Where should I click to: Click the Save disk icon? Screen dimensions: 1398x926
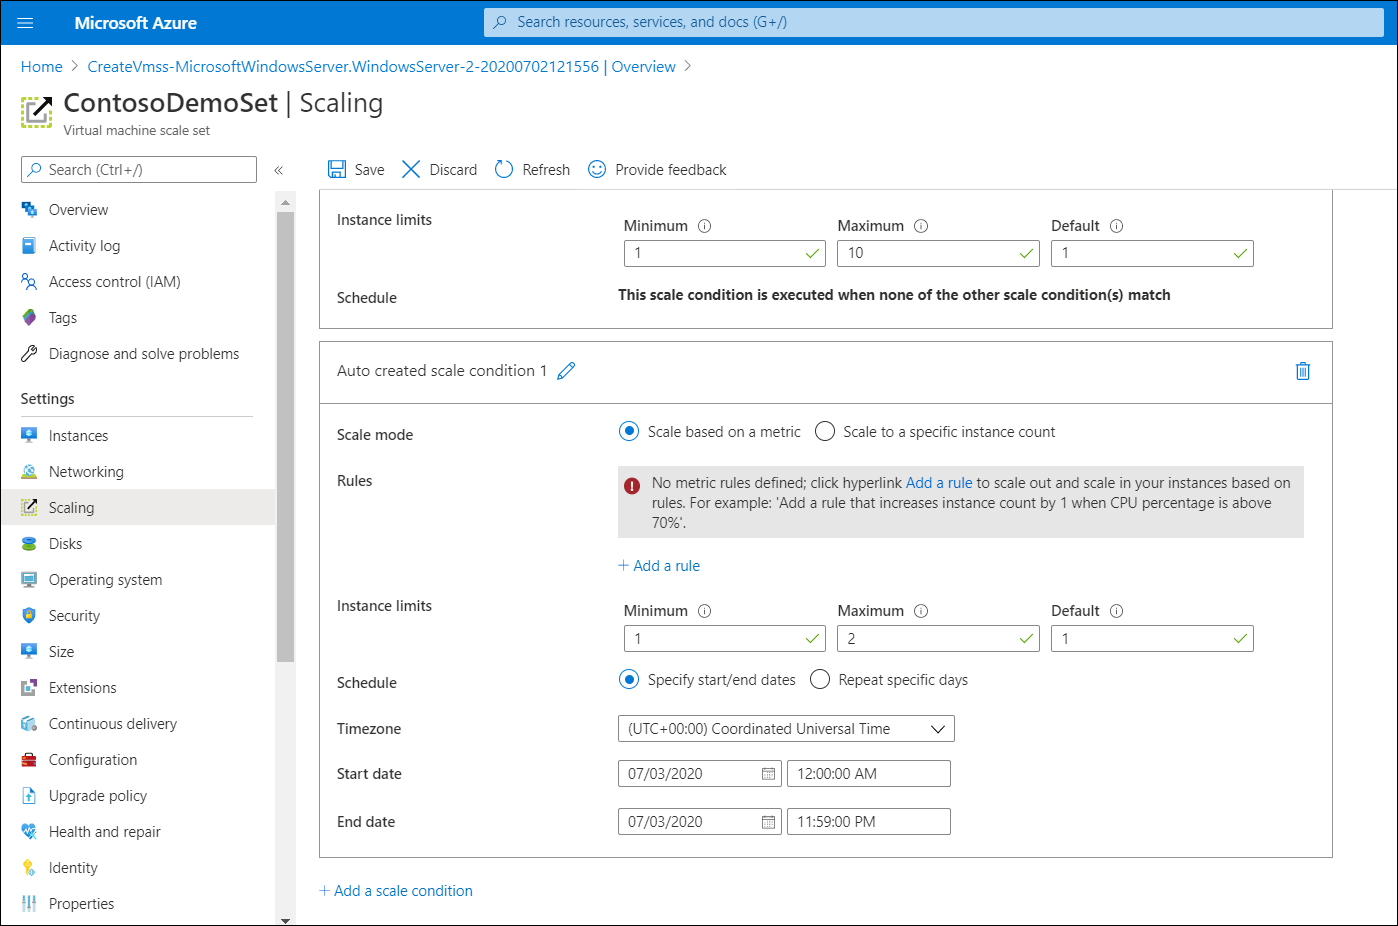pos(337,169)
